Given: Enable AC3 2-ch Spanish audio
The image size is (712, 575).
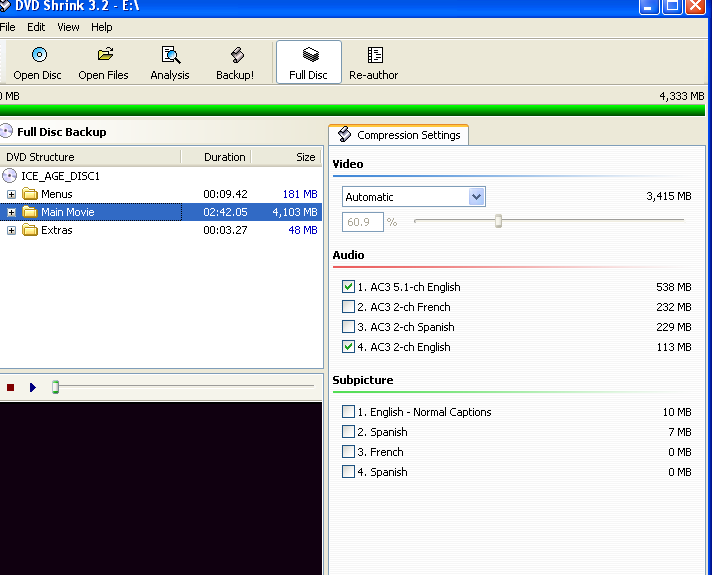Looking at the screenshot, I should pos(348,327).
